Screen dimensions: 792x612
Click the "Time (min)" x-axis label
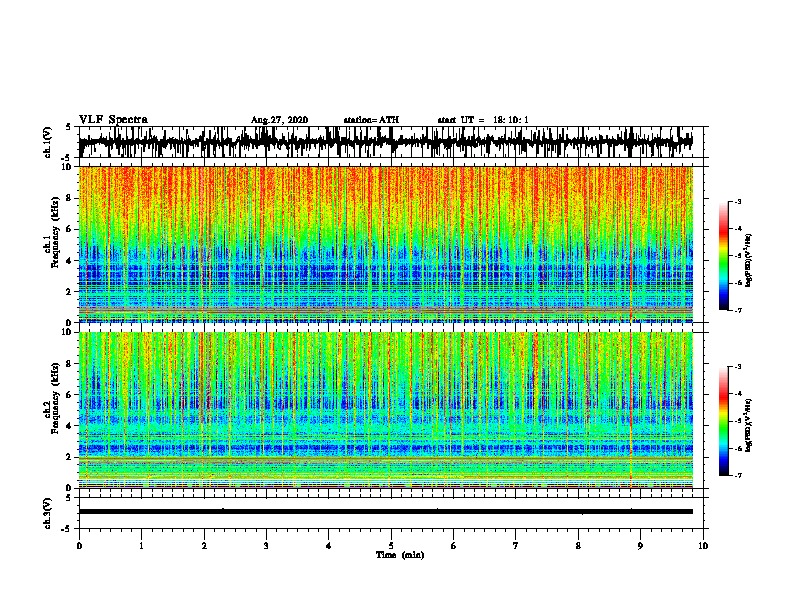pyautogui.click(x=400, y=555)
